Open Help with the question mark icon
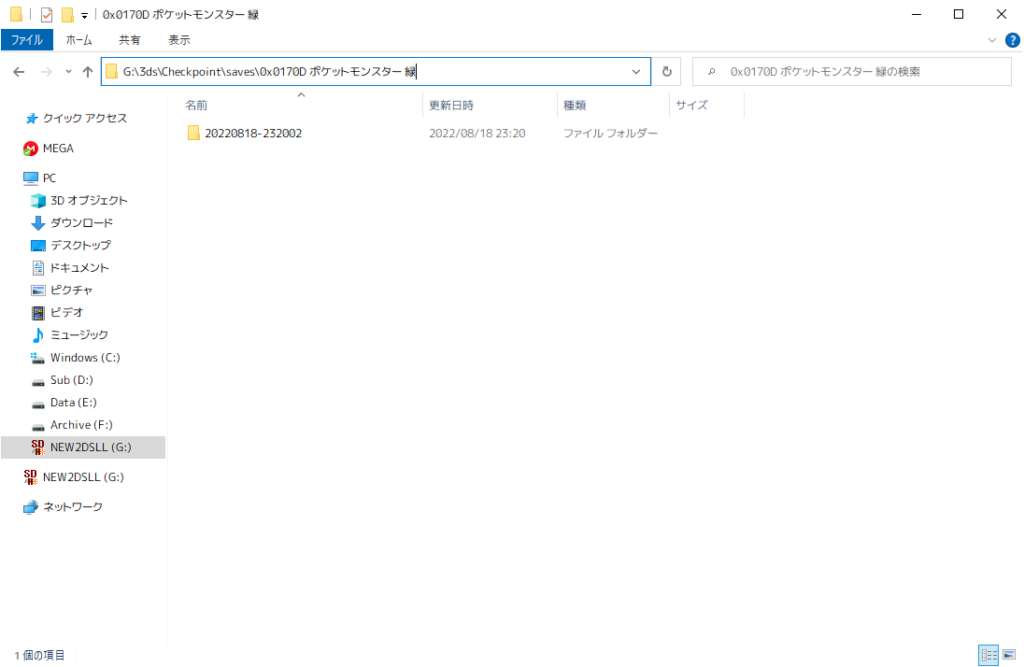The width and height of the screenshot is (1024, 667). click(1012, 41)
